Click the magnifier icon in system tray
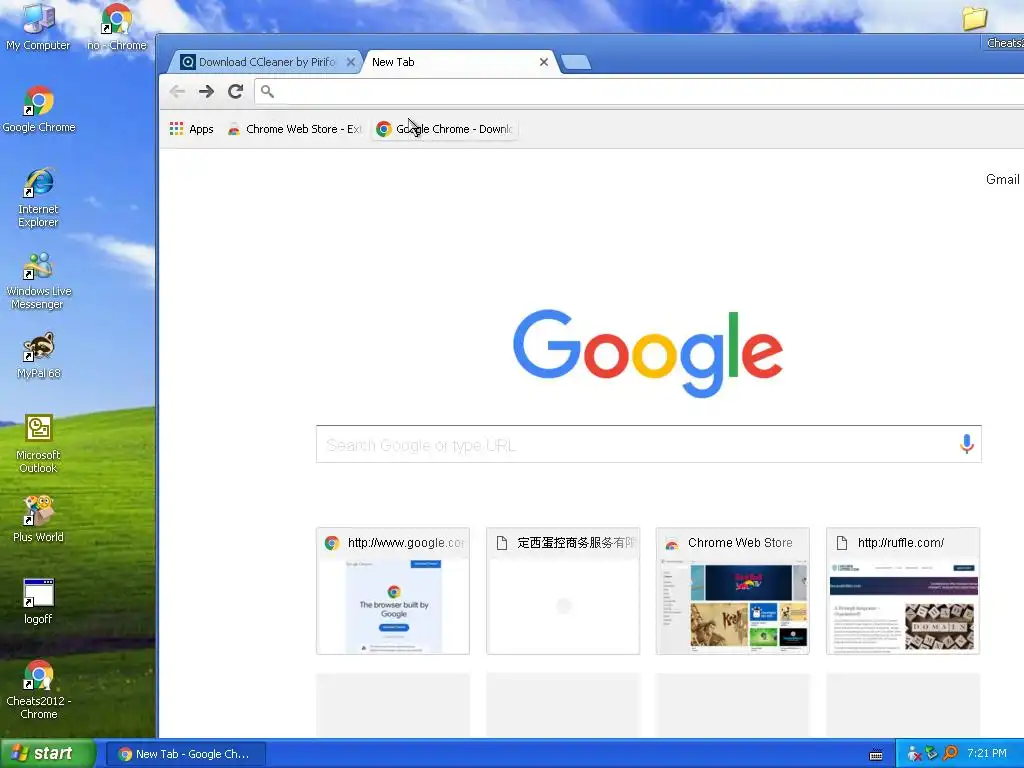Image resolution: width=1024 pixels, height=768 pixels. (x=950, y=754)
